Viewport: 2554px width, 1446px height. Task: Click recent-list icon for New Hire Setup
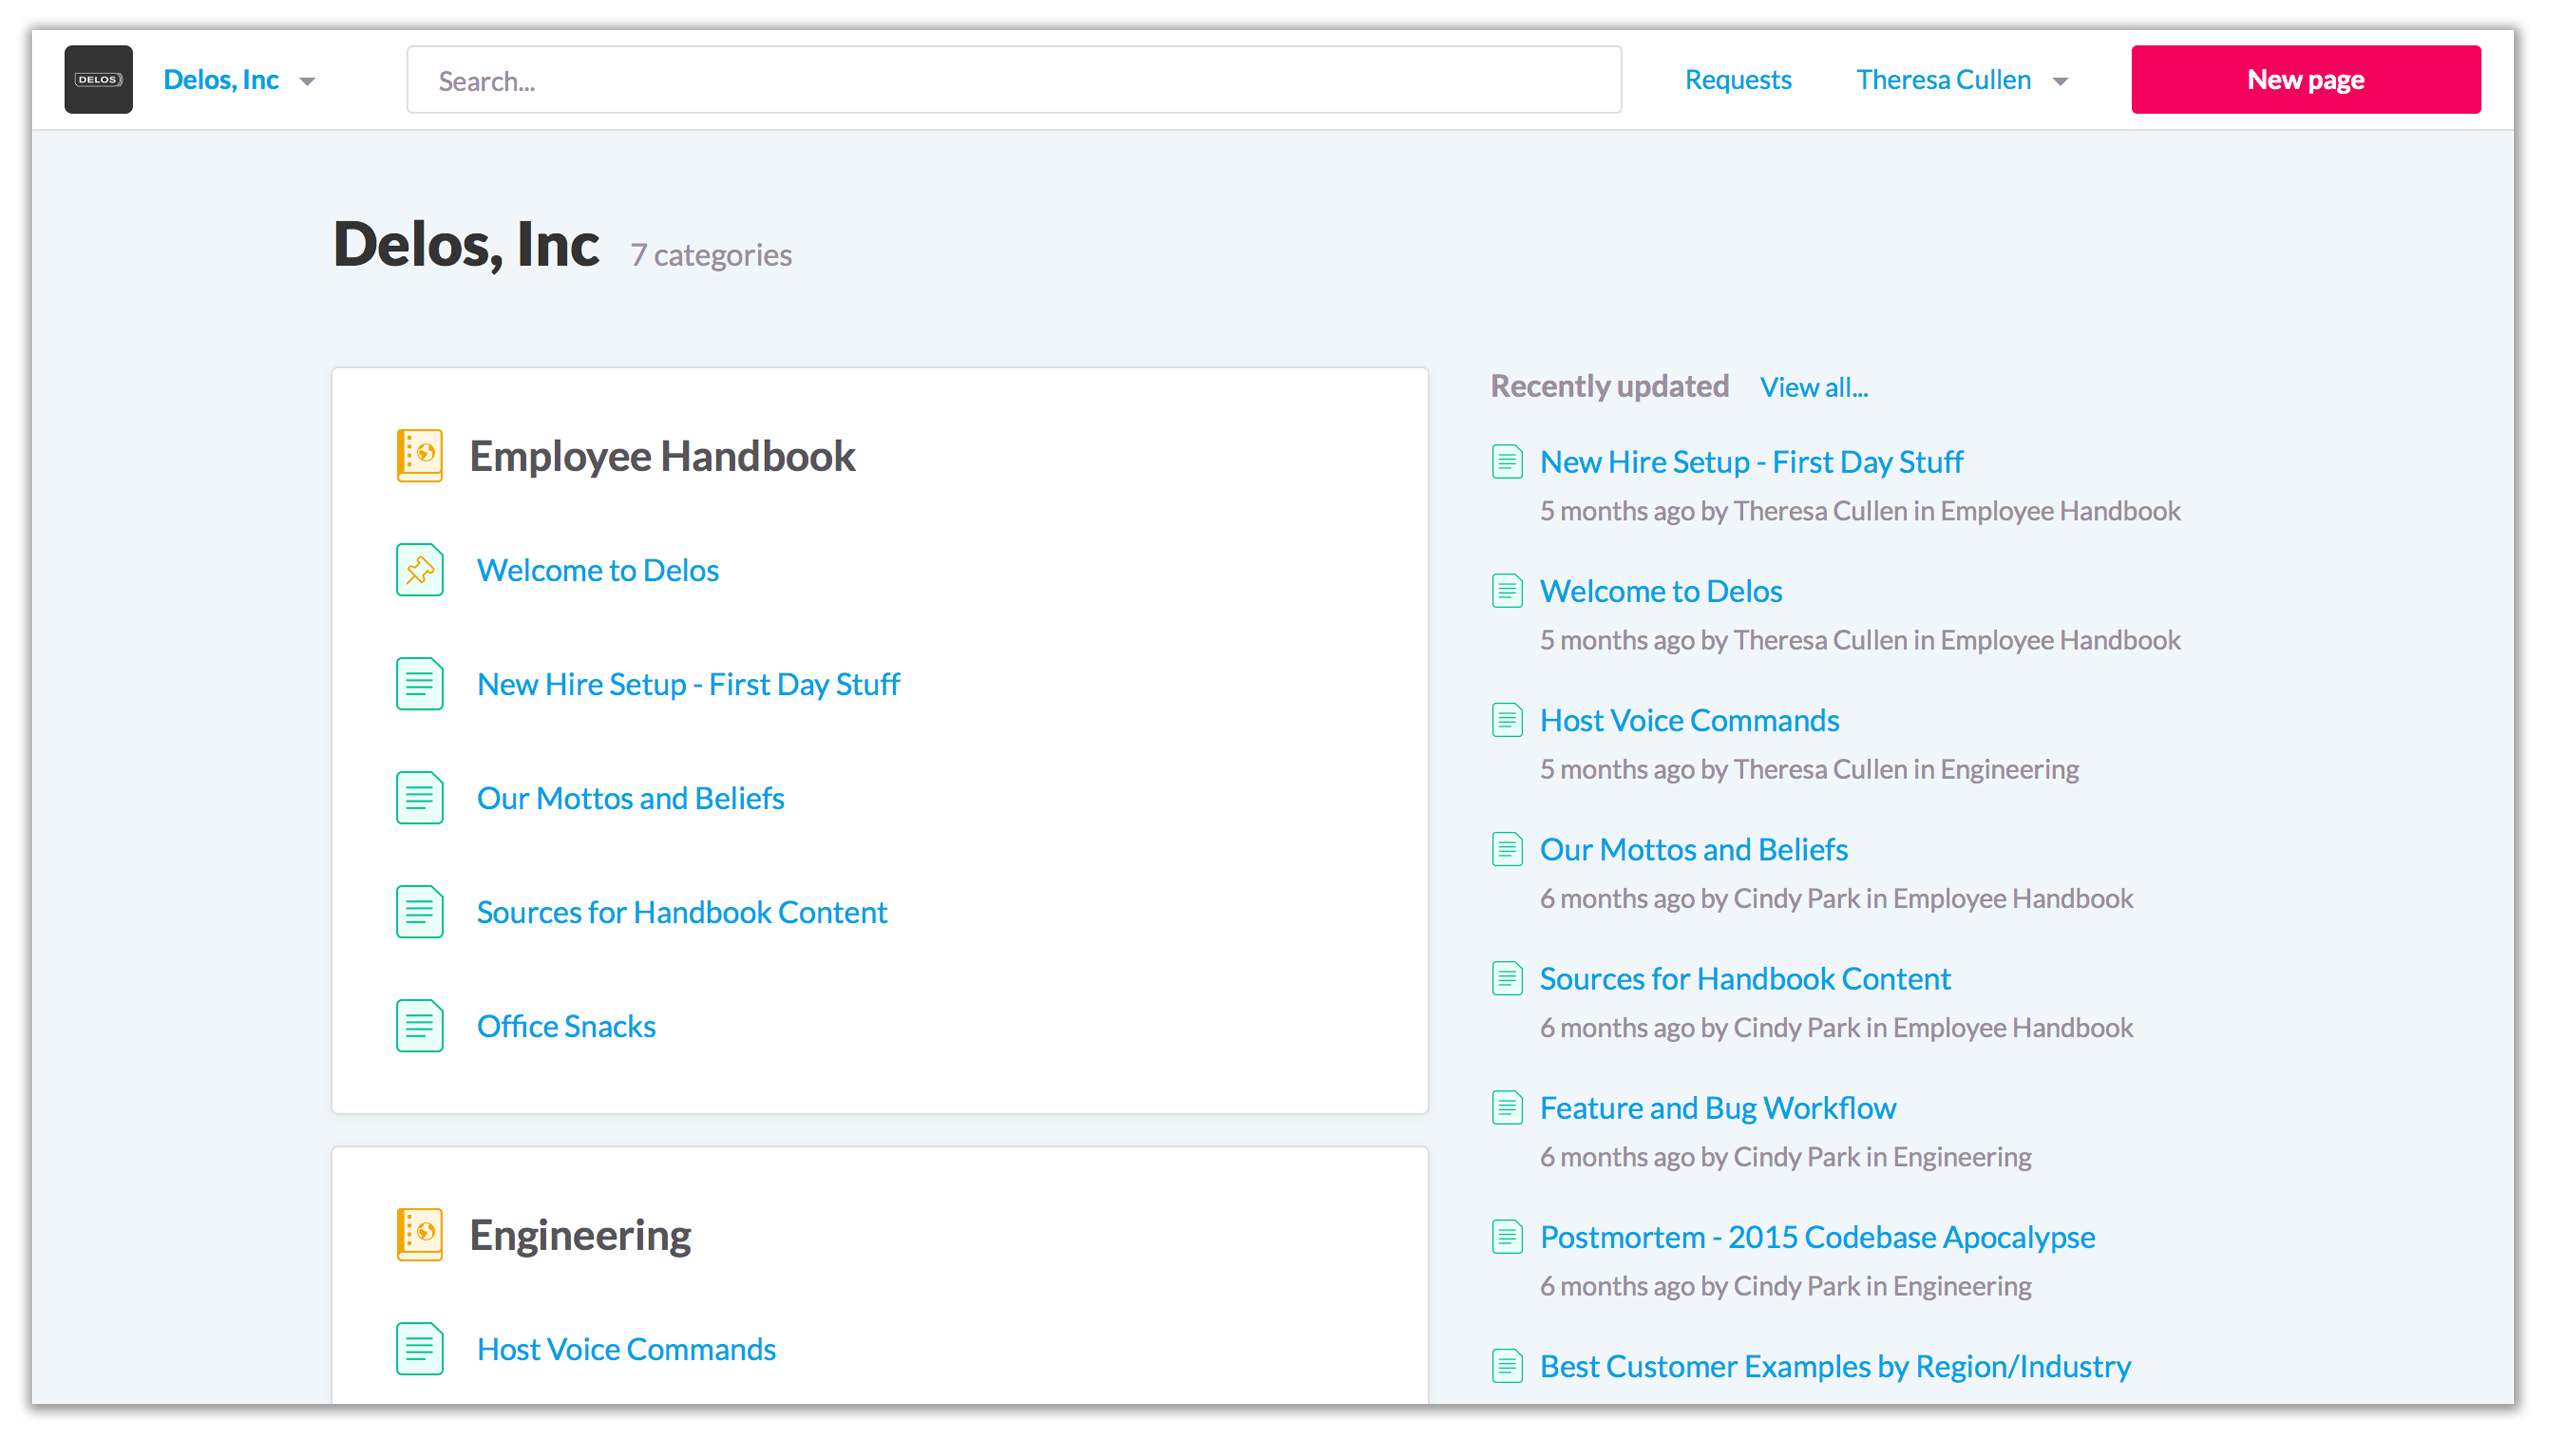coord(1507,462)
